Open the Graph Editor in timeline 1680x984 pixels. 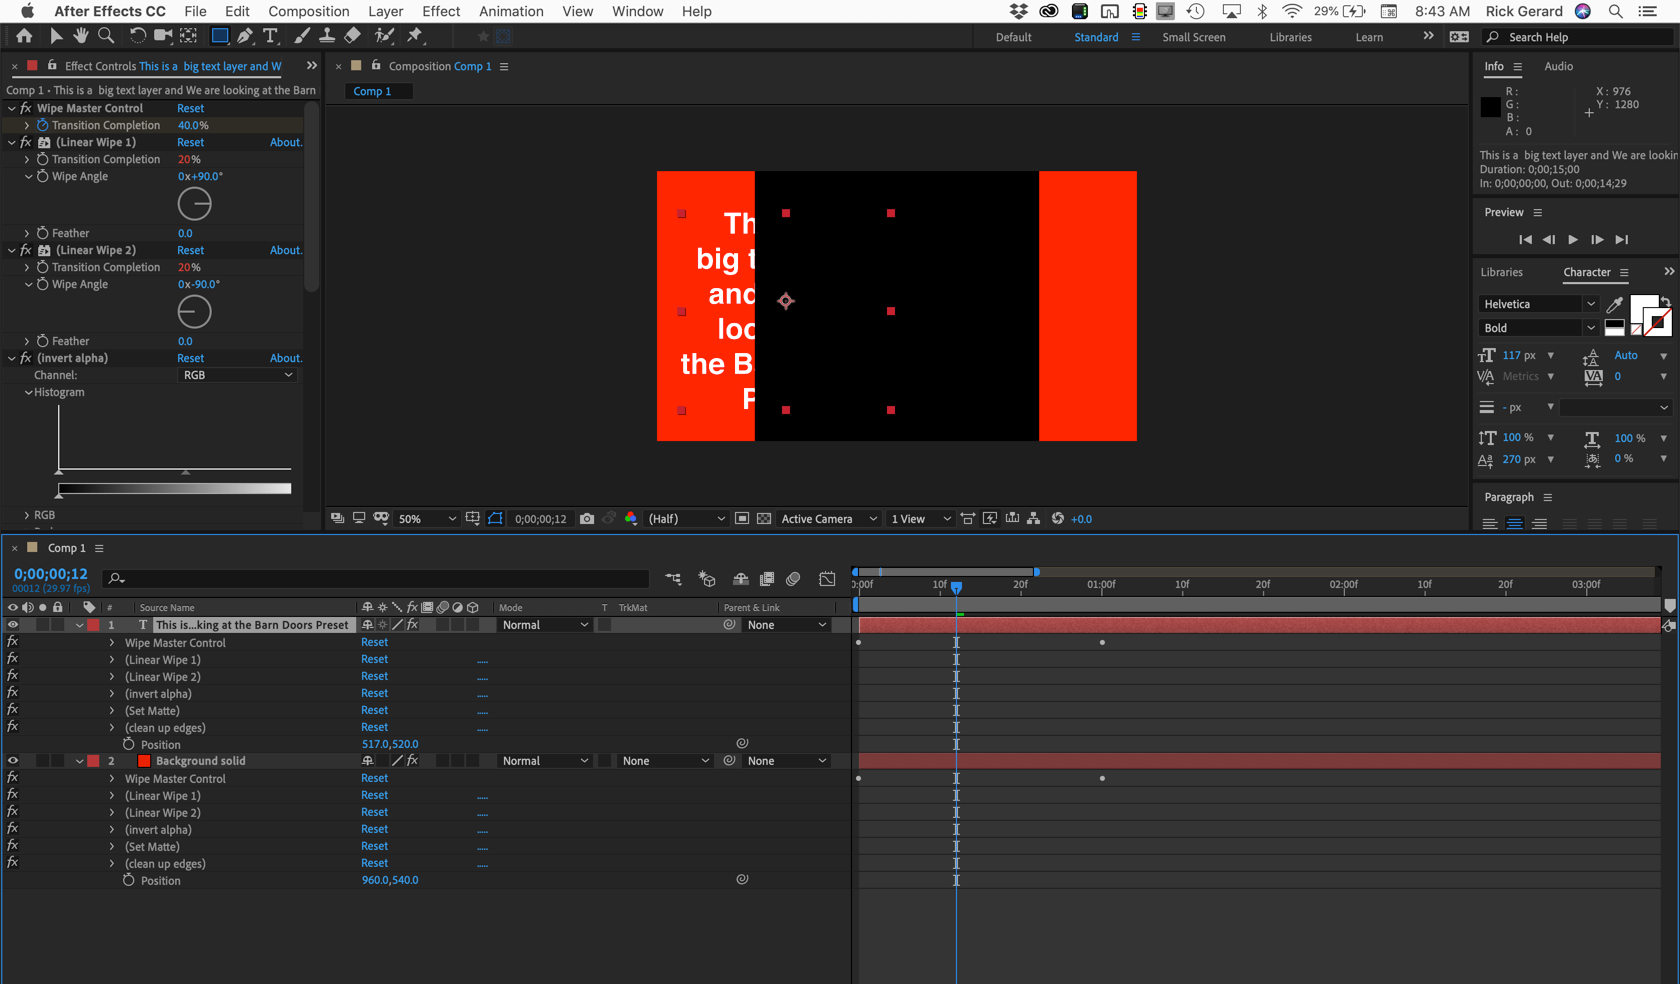click(827, 579)
